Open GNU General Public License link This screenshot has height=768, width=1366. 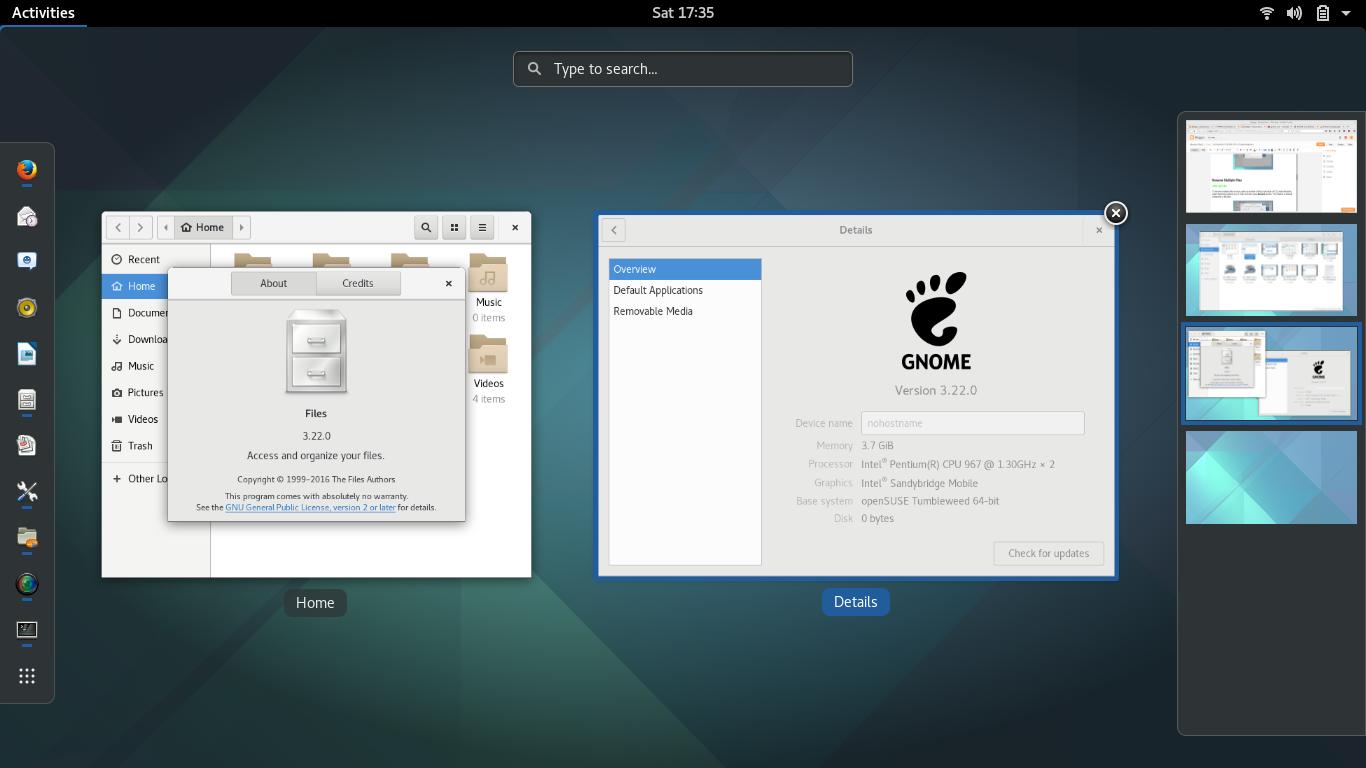pos(310,507)
